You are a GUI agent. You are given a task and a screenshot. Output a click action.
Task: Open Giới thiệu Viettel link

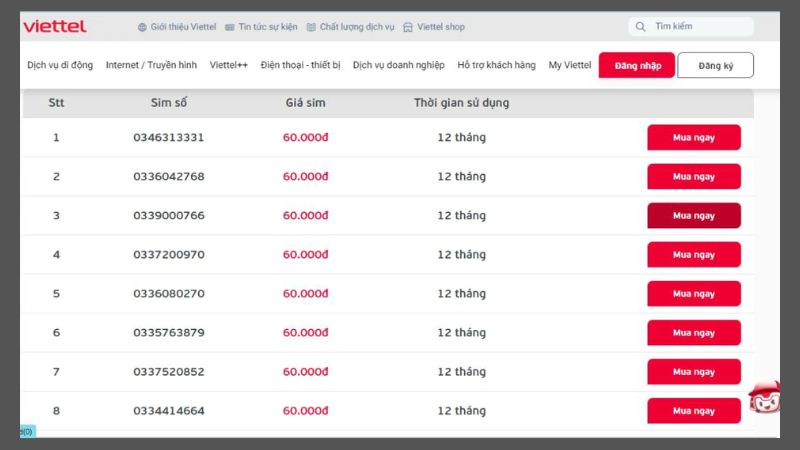coord(183,27)
